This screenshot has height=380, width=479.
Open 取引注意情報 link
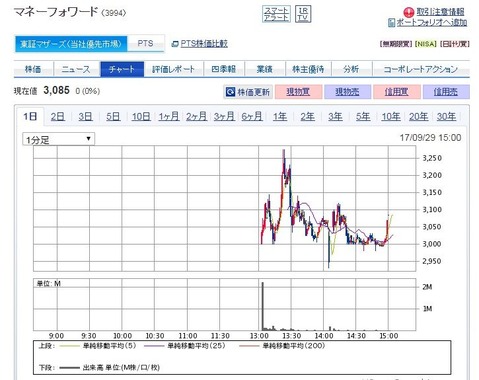[440, 12]
